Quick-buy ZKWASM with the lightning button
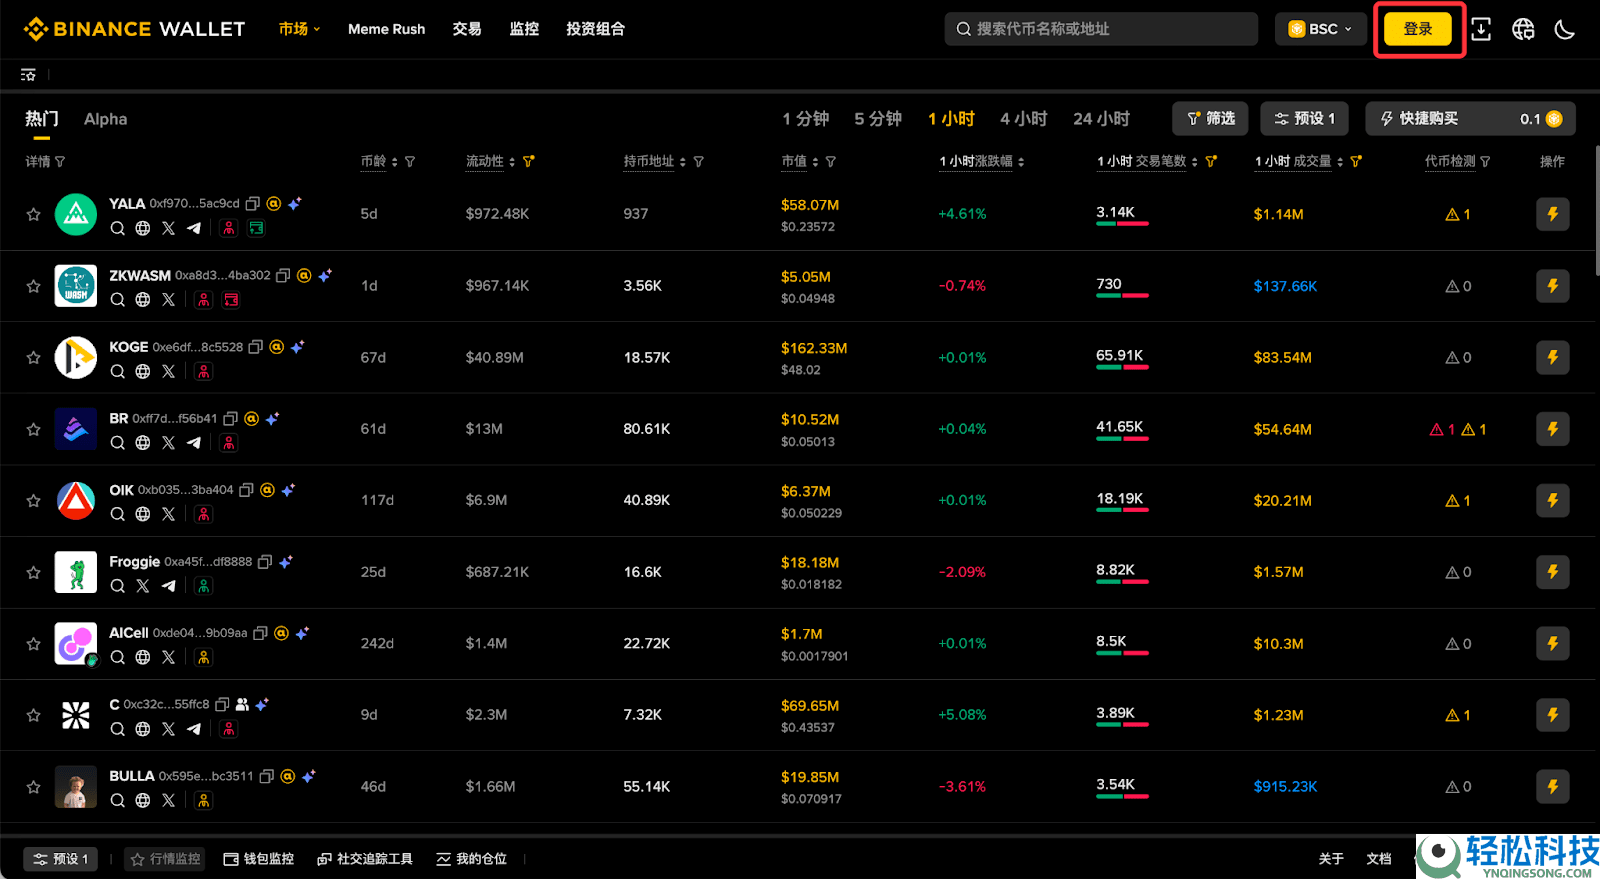This screenshot has width=1600, height=879. click(x=1552, y=286)
